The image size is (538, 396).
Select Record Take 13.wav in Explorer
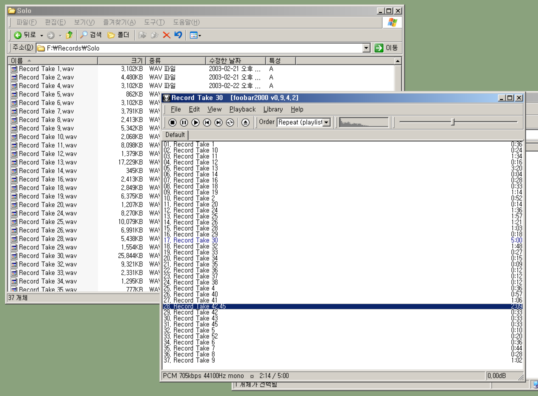tap(48, 162)
